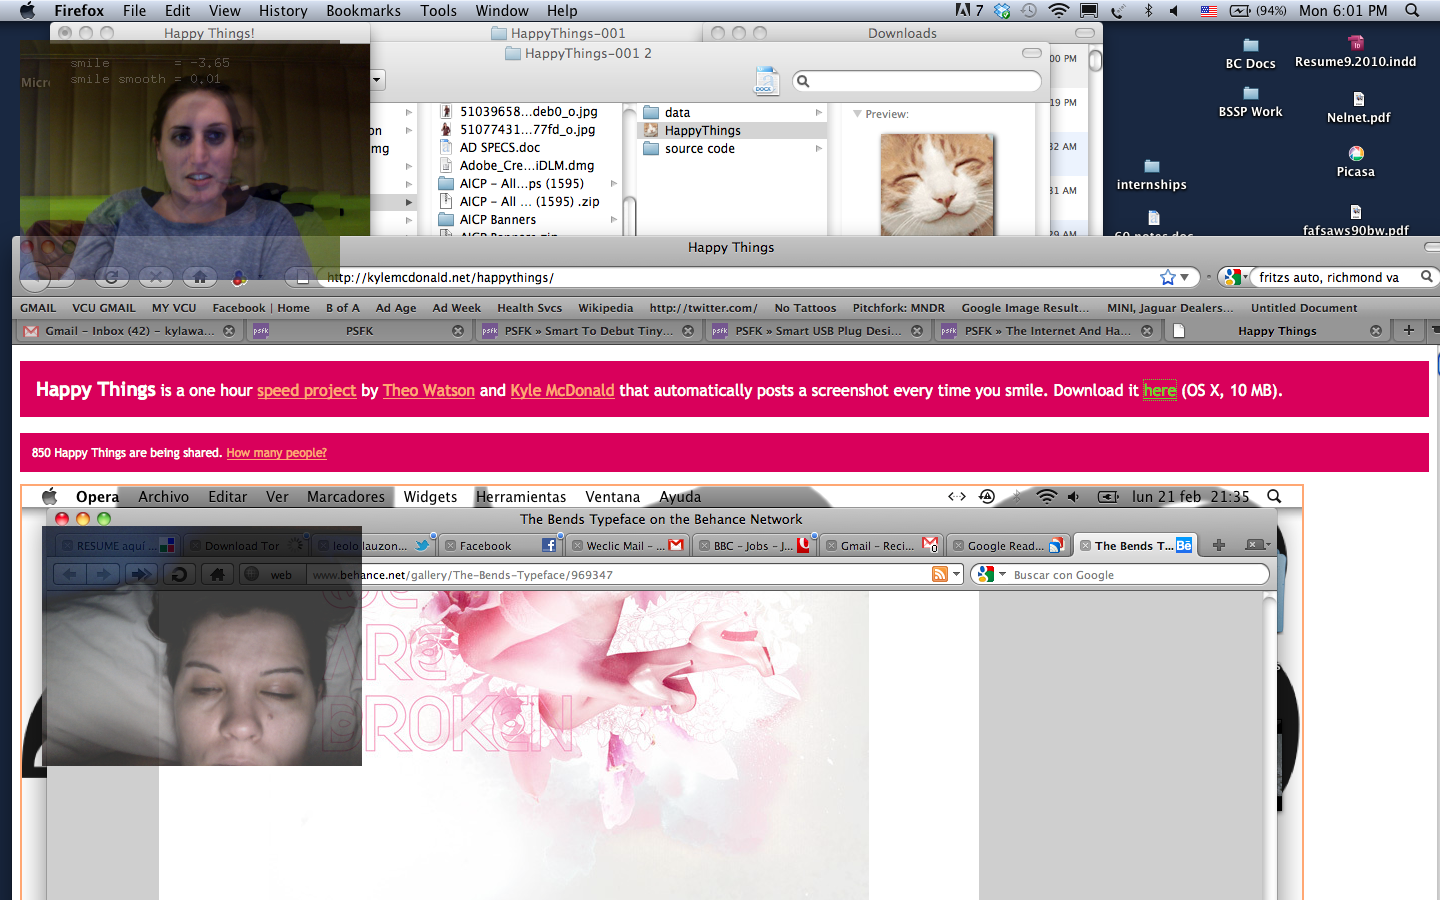This screenshot has height=900, width=1440.
Task: Open Spotlight search in the menu bar
Action: click(x=1412, y=10)
